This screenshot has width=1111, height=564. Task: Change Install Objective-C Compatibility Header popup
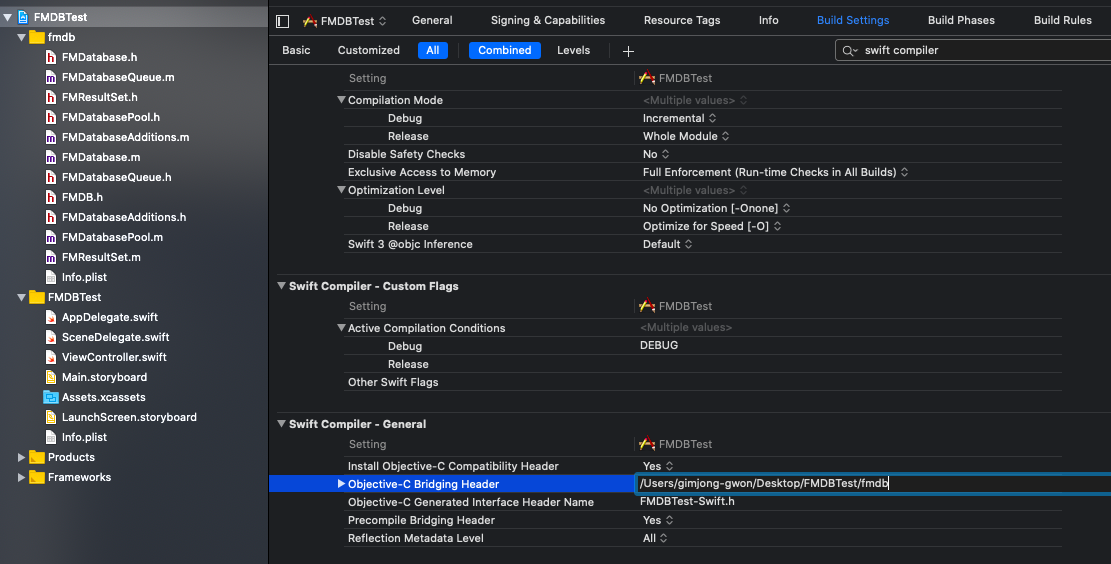tap(658, 466)
